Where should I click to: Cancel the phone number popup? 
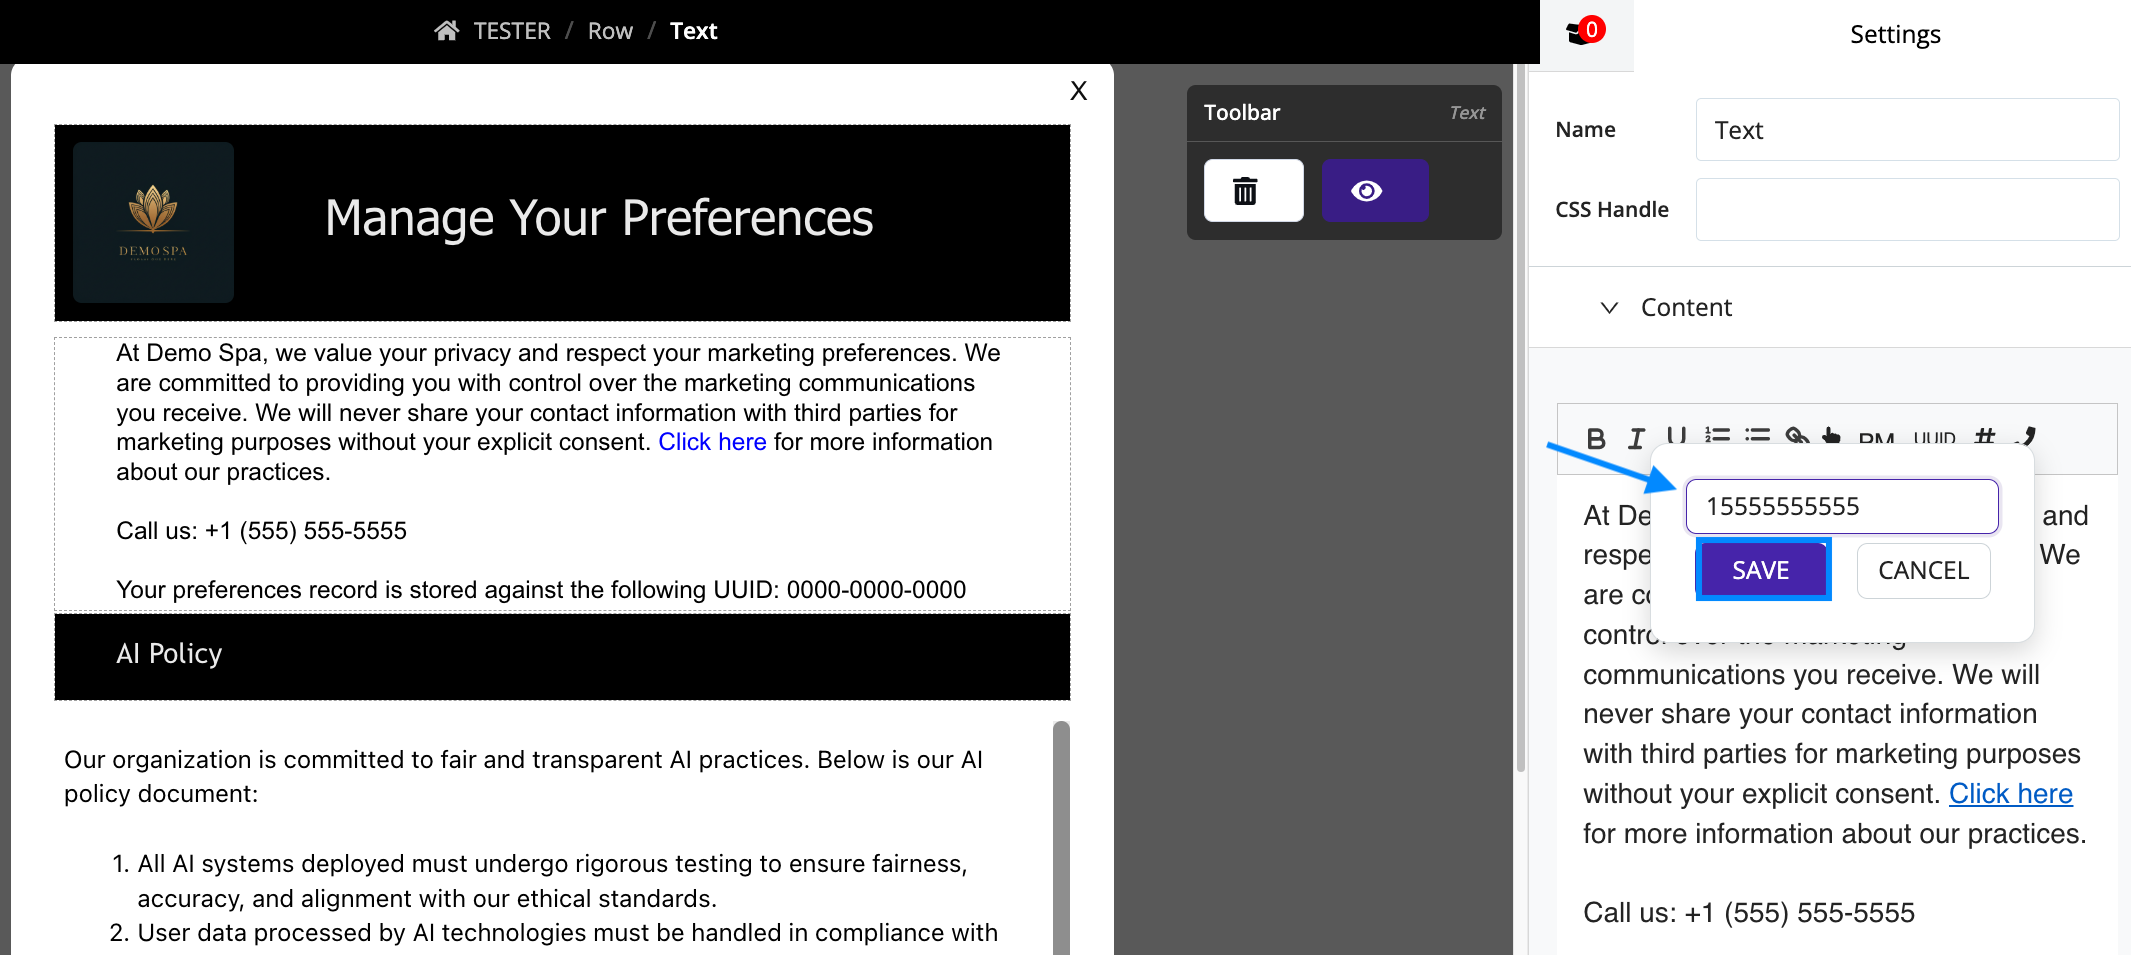pos(1923,570)
